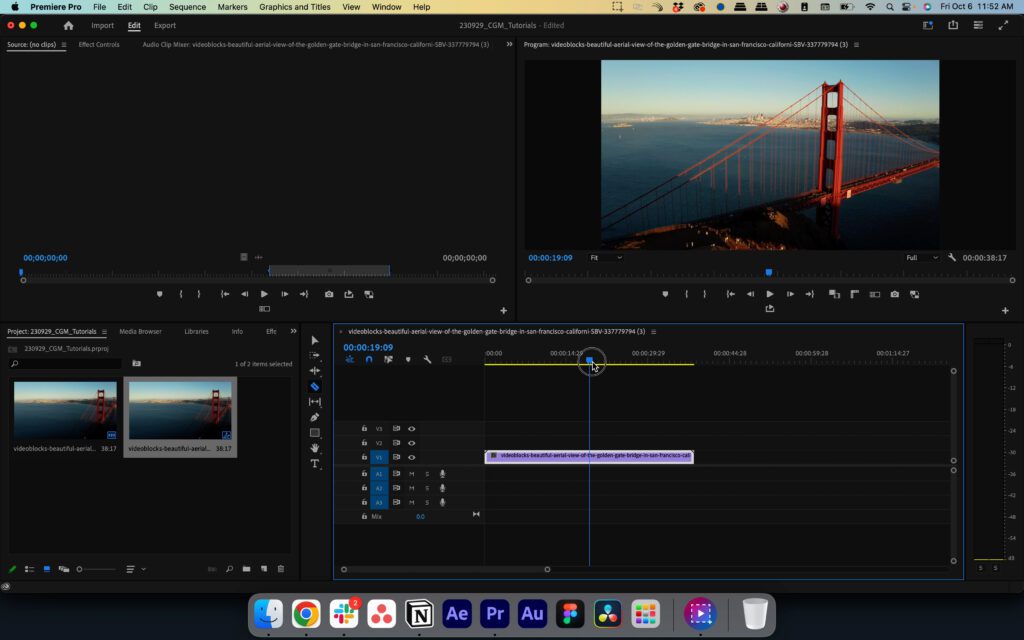1024x640 pixels.
Task: Click the New Bin folder icon in Project panel
Action: [247, 568]
